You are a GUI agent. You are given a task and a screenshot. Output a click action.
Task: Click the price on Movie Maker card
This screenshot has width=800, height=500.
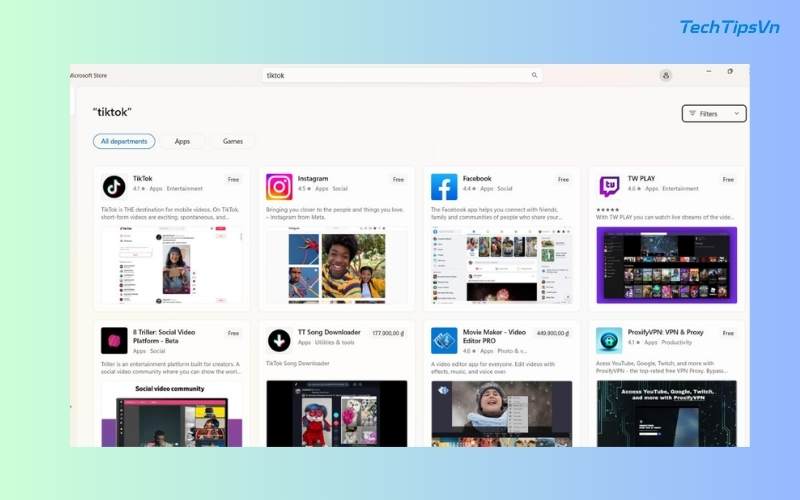(553, 333)
